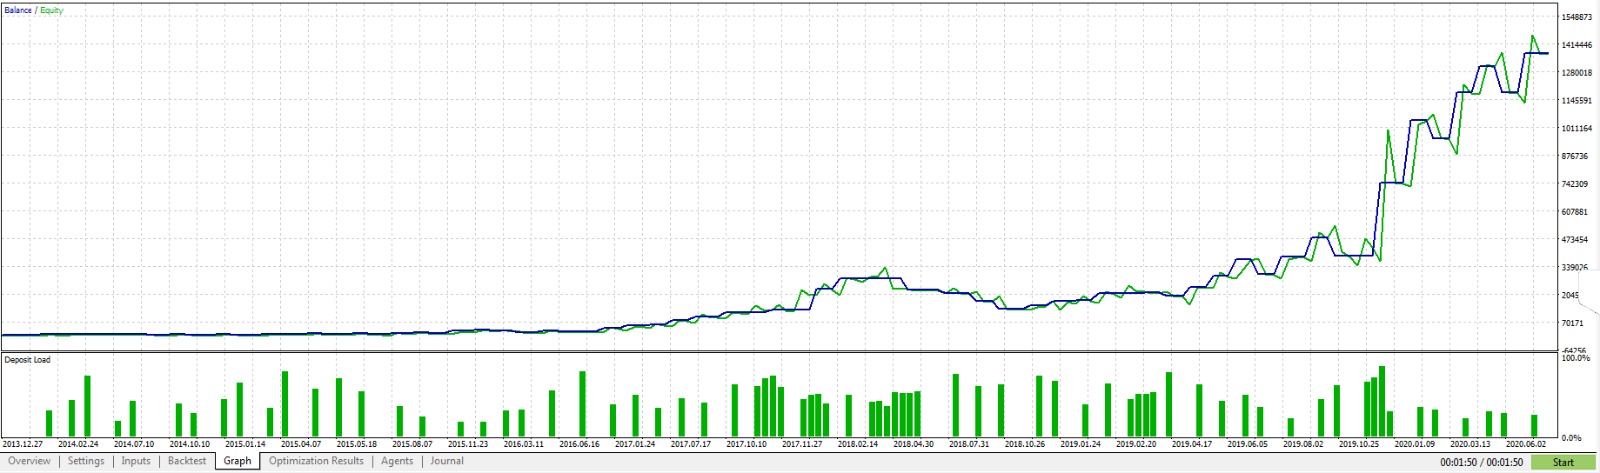The height and width of the screenshot is (473, 1600).
Task: Click the 2019.02.20 date label
Action: pos(1136,444)
